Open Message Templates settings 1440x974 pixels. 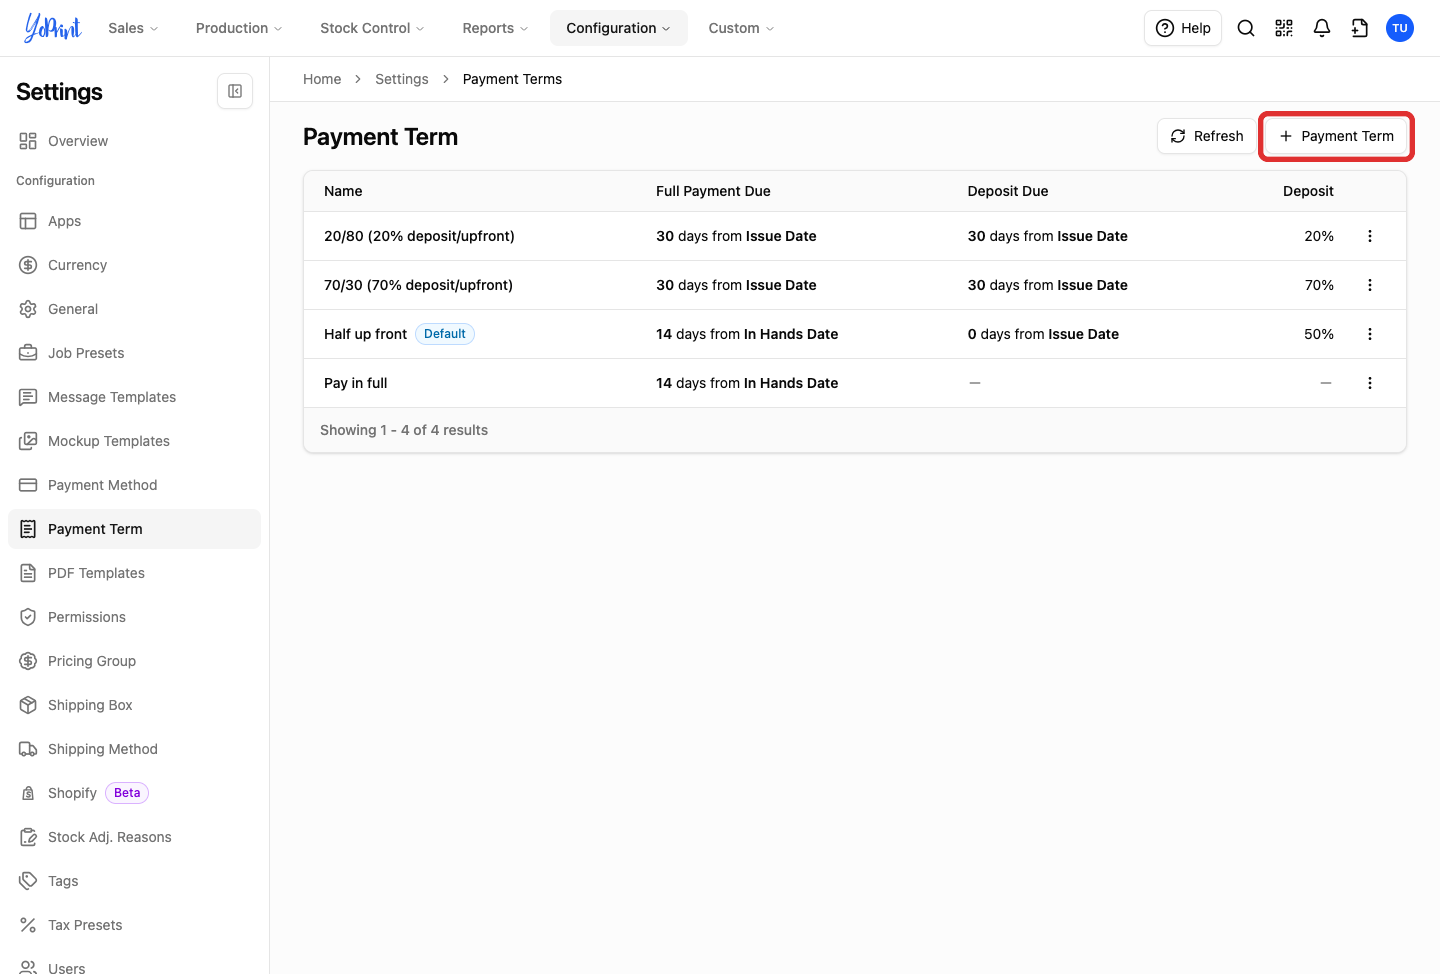click(134, 397)
